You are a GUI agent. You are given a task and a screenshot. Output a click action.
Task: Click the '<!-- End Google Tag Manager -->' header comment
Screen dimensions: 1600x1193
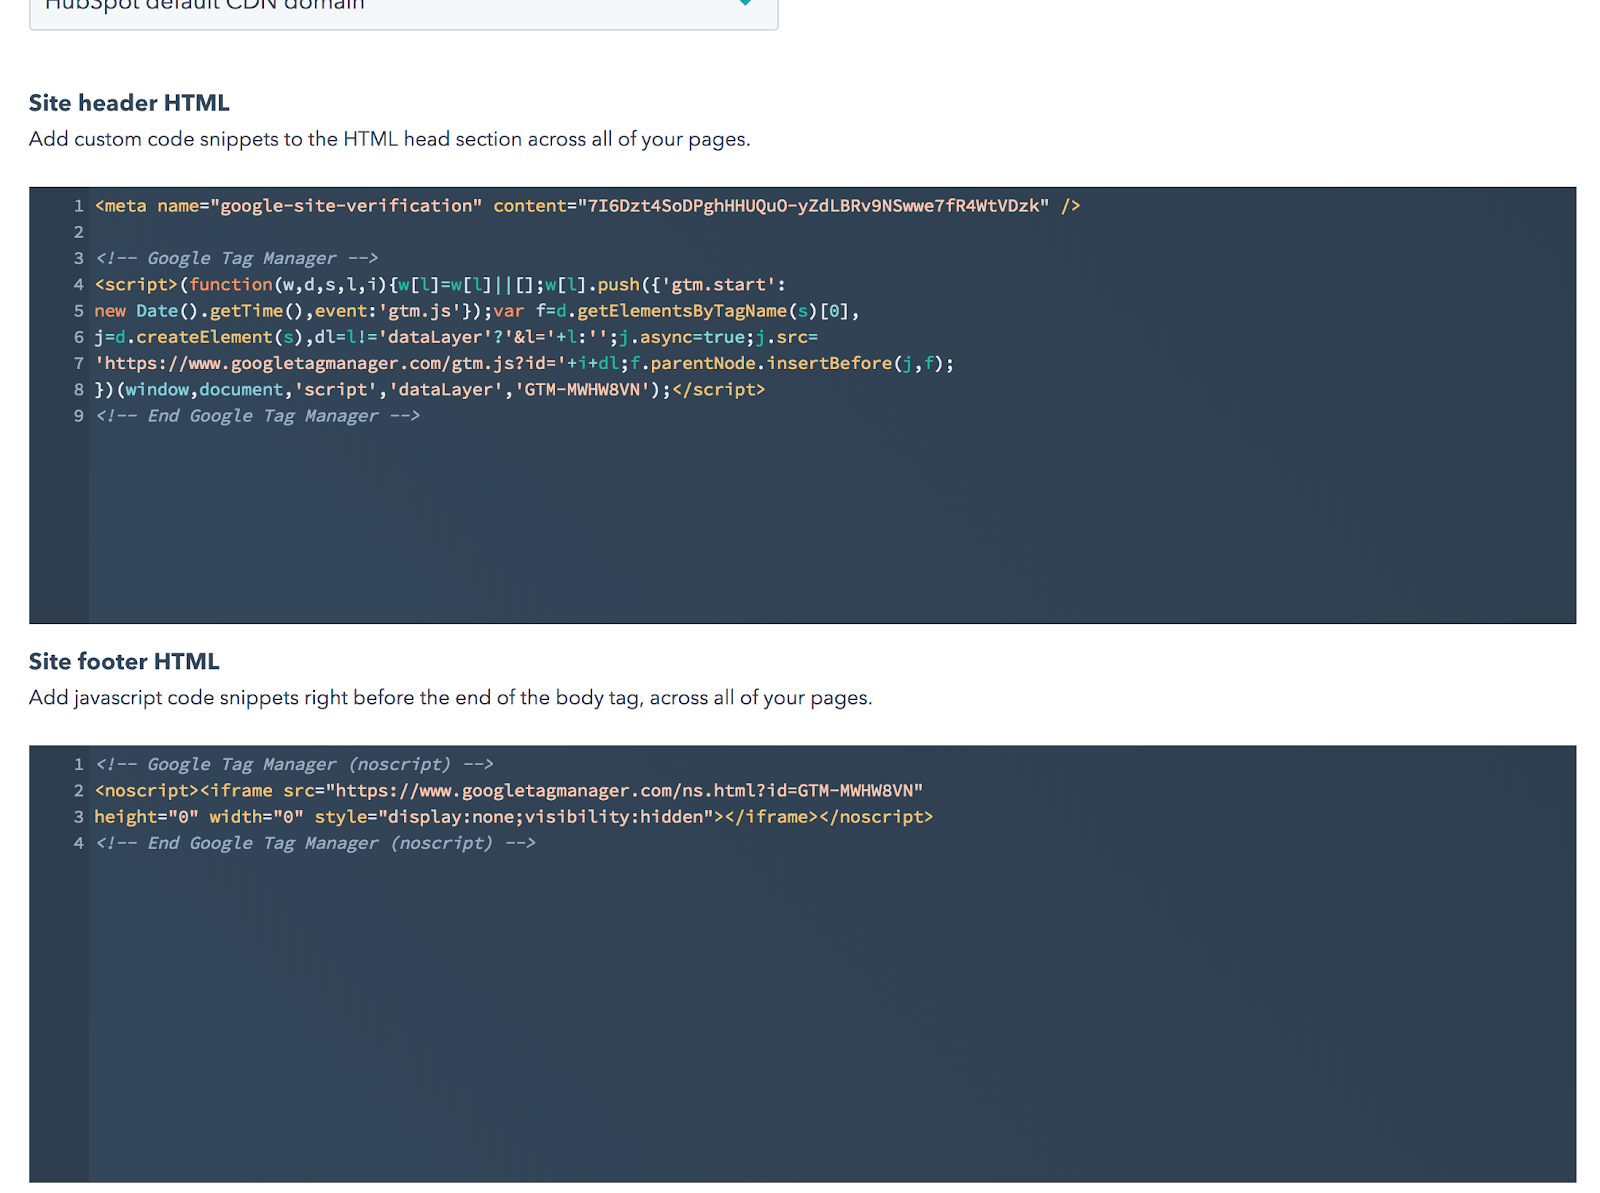(257, 416)
